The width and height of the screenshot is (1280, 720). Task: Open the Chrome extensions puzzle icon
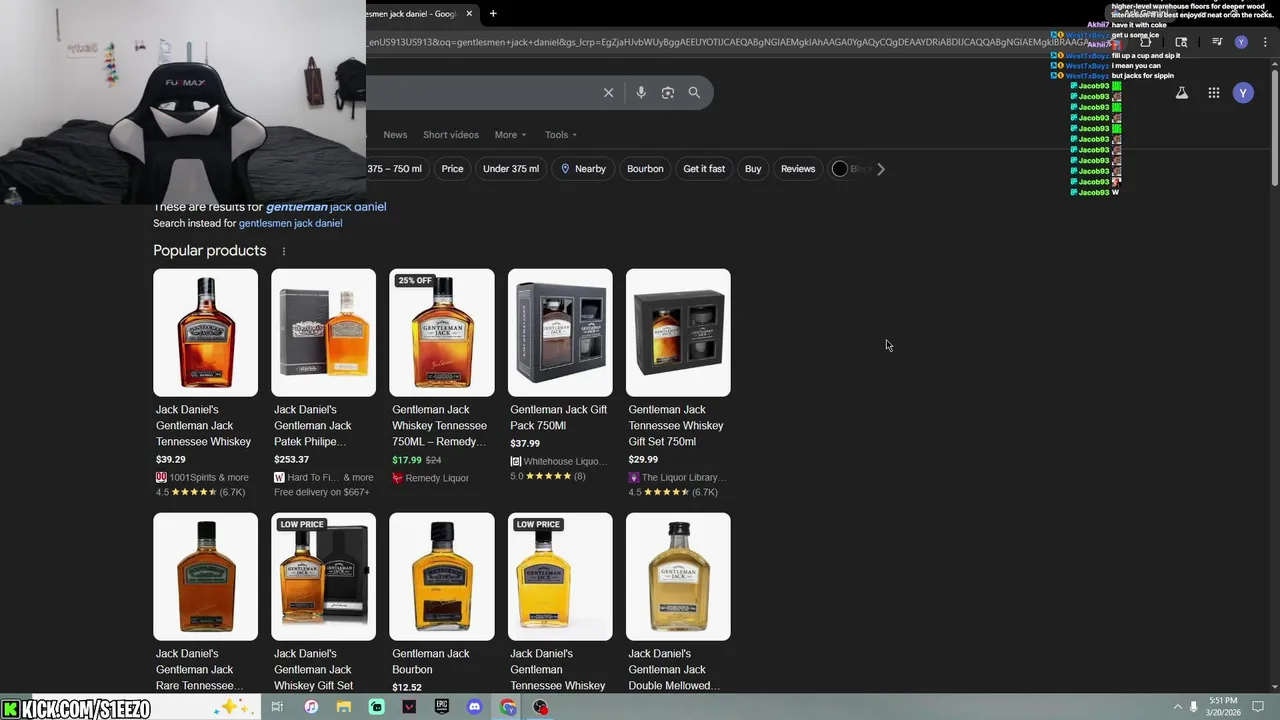[x=1146, y=42]
